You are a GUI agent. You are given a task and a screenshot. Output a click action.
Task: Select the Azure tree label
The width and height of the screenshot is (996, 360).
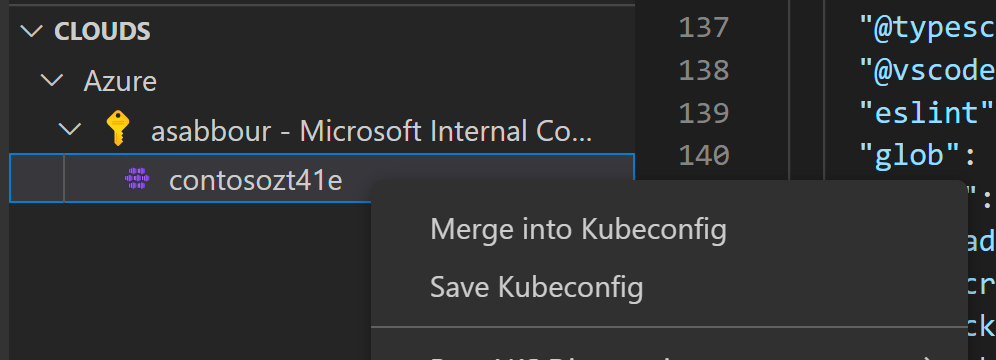[120, 81]
